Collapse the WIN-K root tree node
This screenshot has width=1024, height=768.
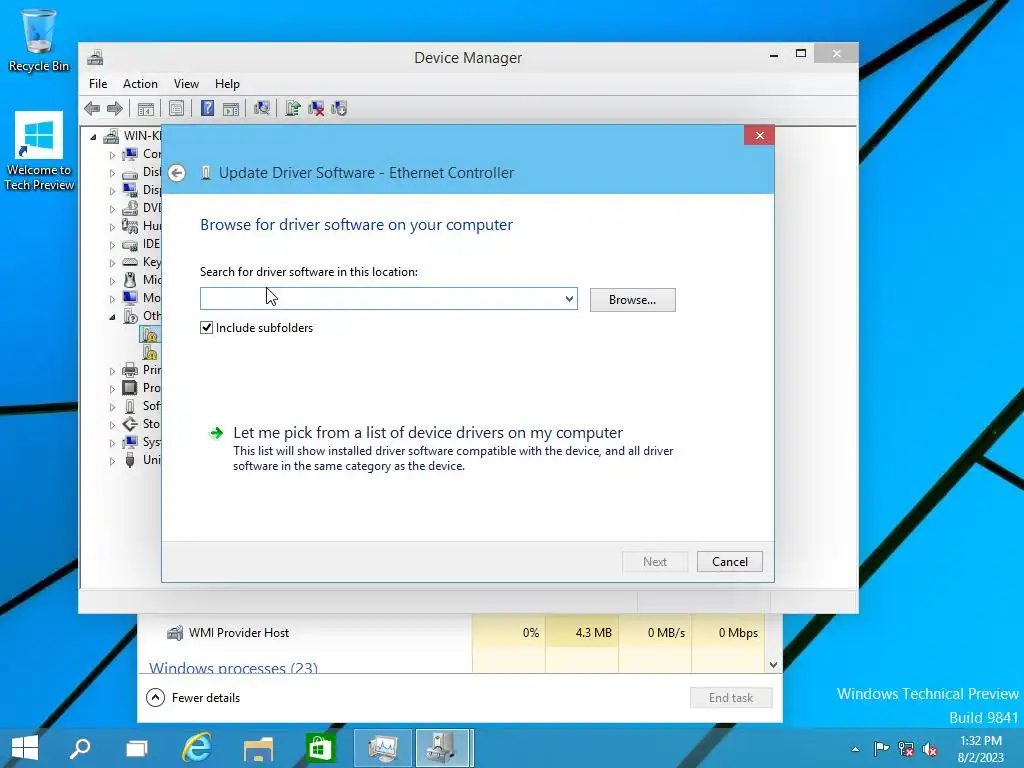93,137
